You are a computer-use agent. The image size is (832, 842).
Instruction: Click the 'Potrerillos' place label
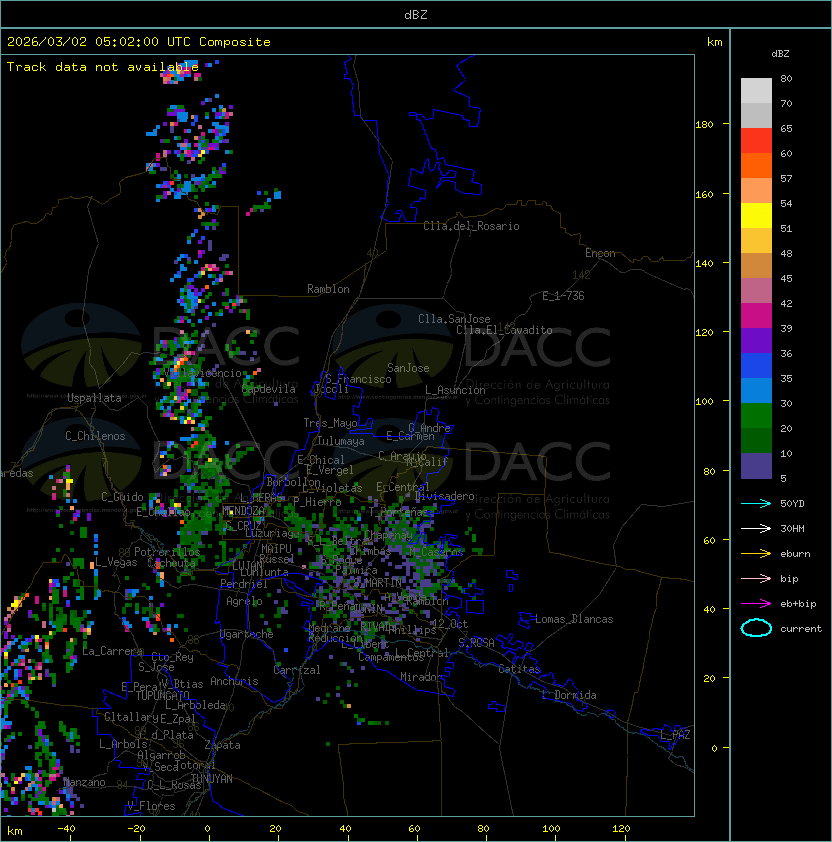(x=167, y=552)
